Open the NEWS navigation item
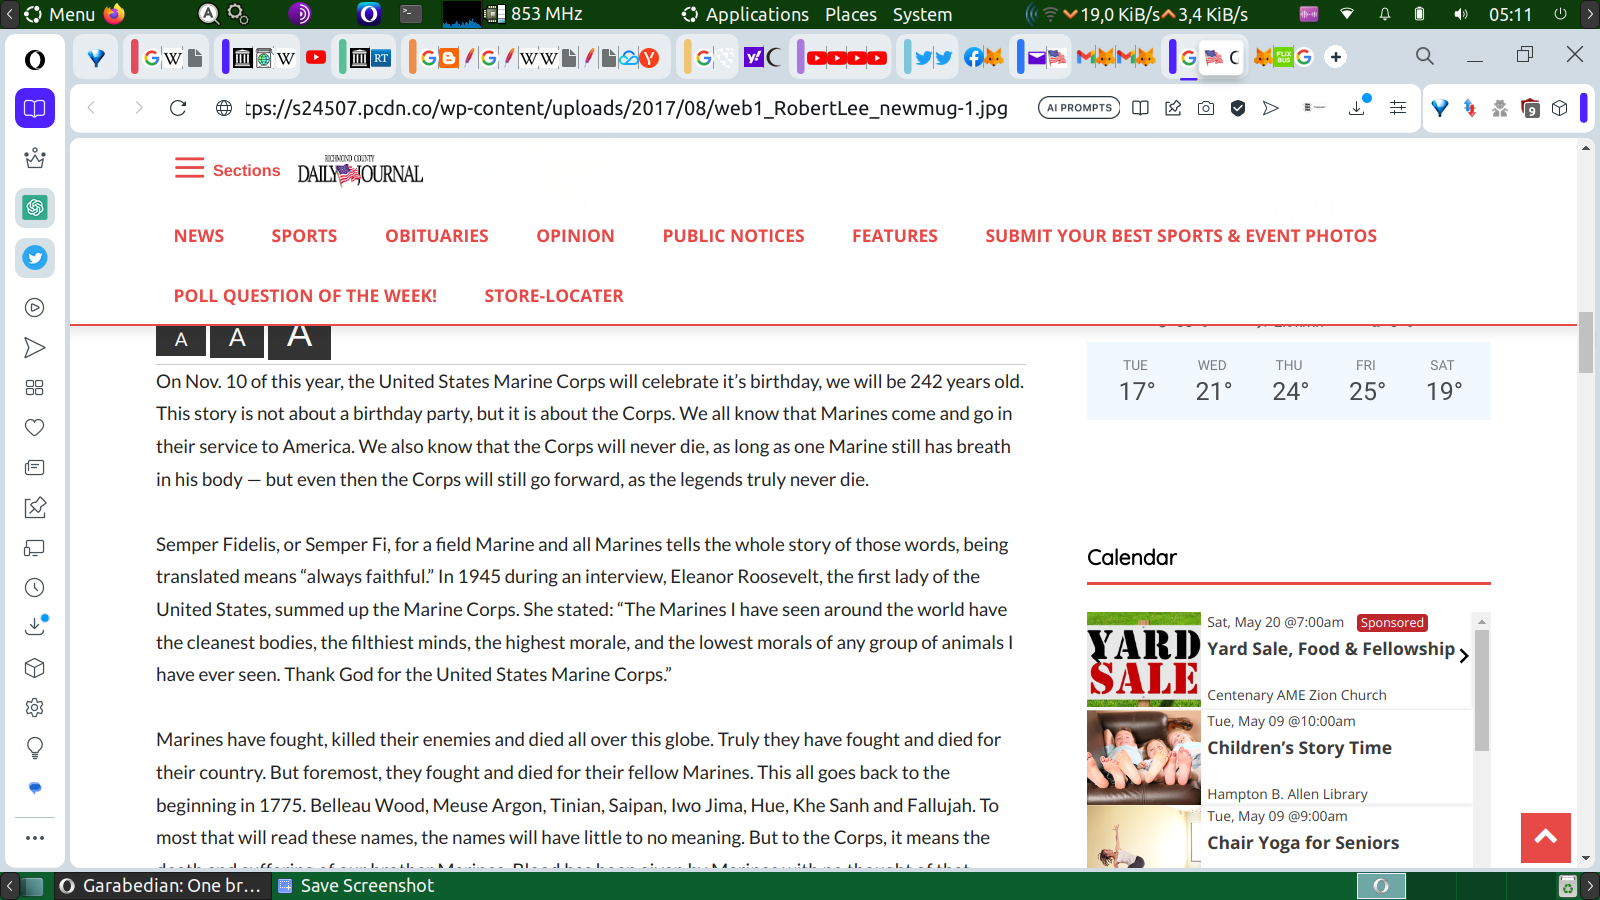 [x=199, y=236]
